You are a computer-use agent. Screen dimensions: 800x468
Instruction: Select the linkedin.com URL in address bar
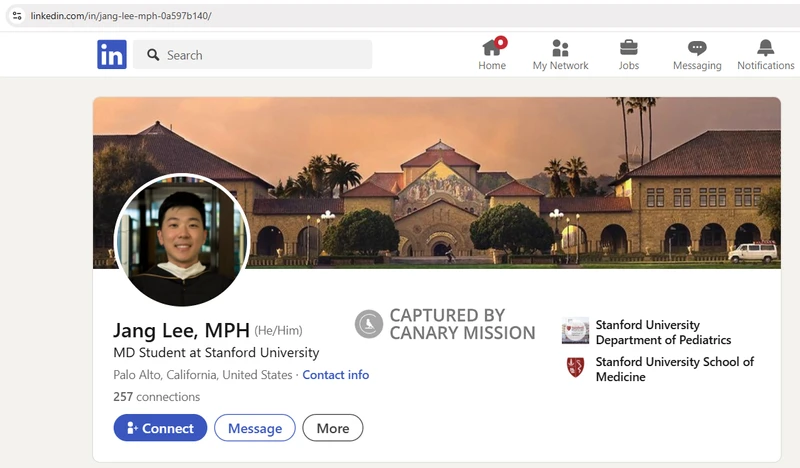(121, 16)
